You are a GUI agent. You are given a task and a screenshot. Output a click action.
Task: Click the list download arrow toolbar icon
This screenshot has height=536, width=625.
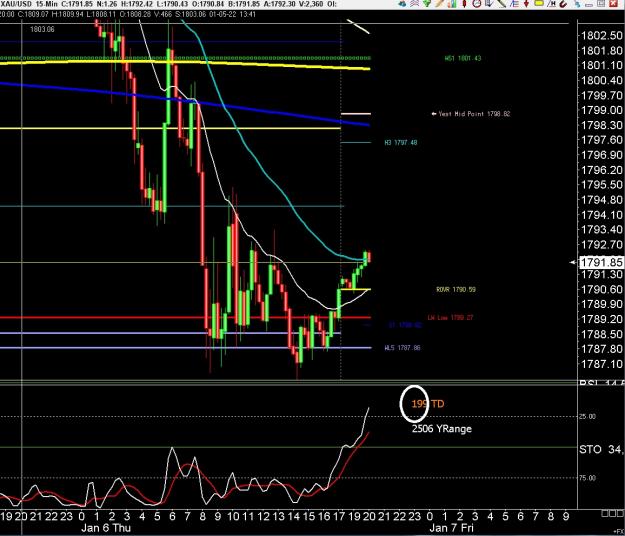pos(489,4)
